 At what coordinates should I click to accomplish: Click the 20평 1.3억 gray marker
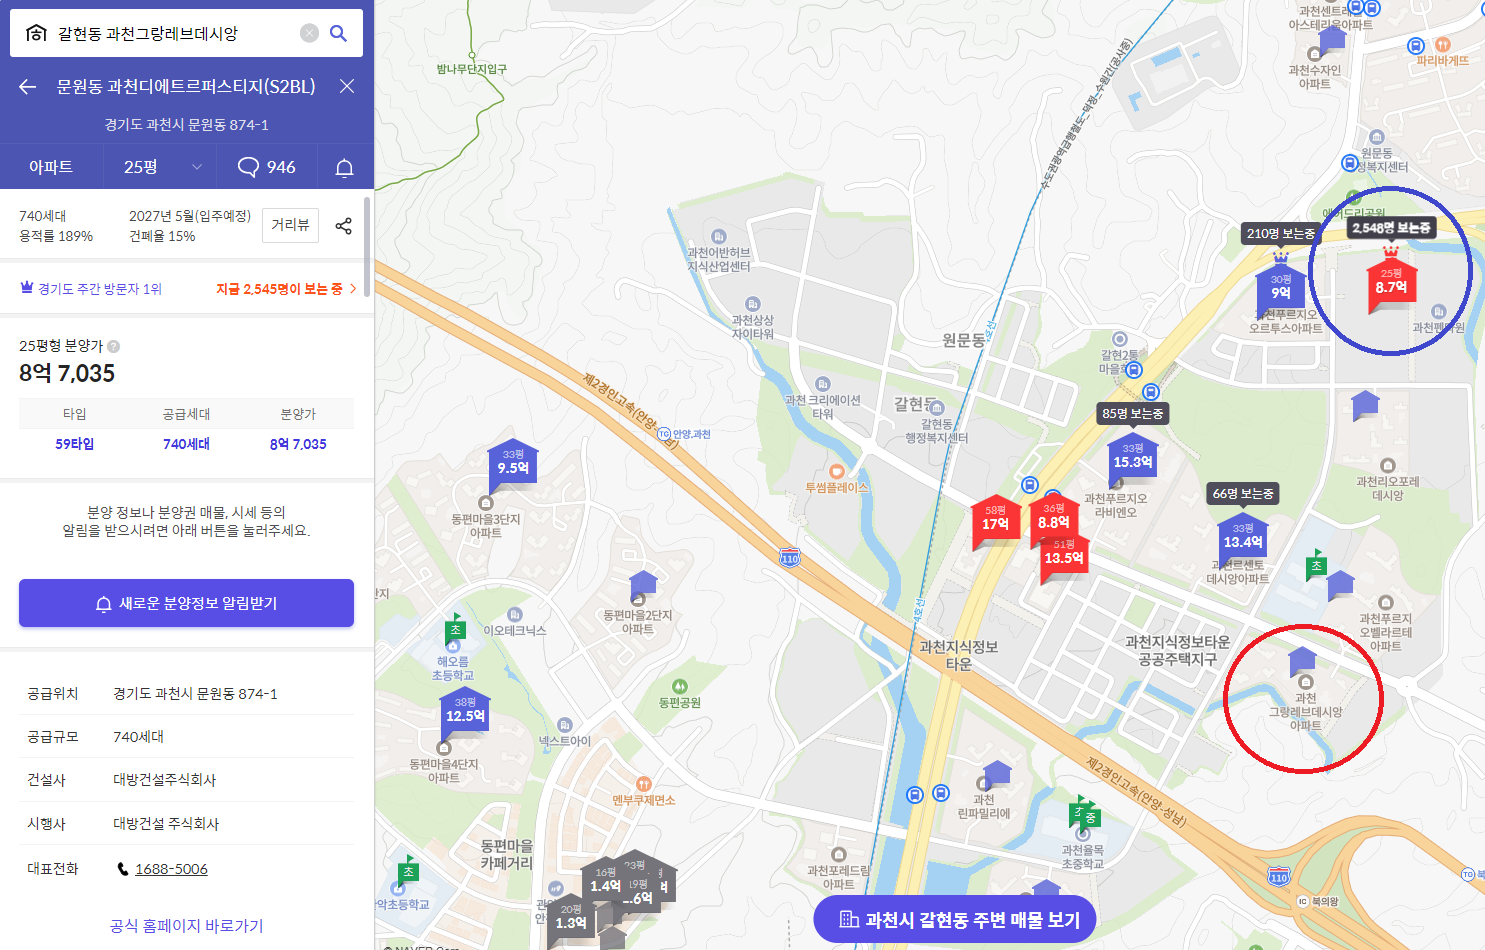click(x=571, y=918)
